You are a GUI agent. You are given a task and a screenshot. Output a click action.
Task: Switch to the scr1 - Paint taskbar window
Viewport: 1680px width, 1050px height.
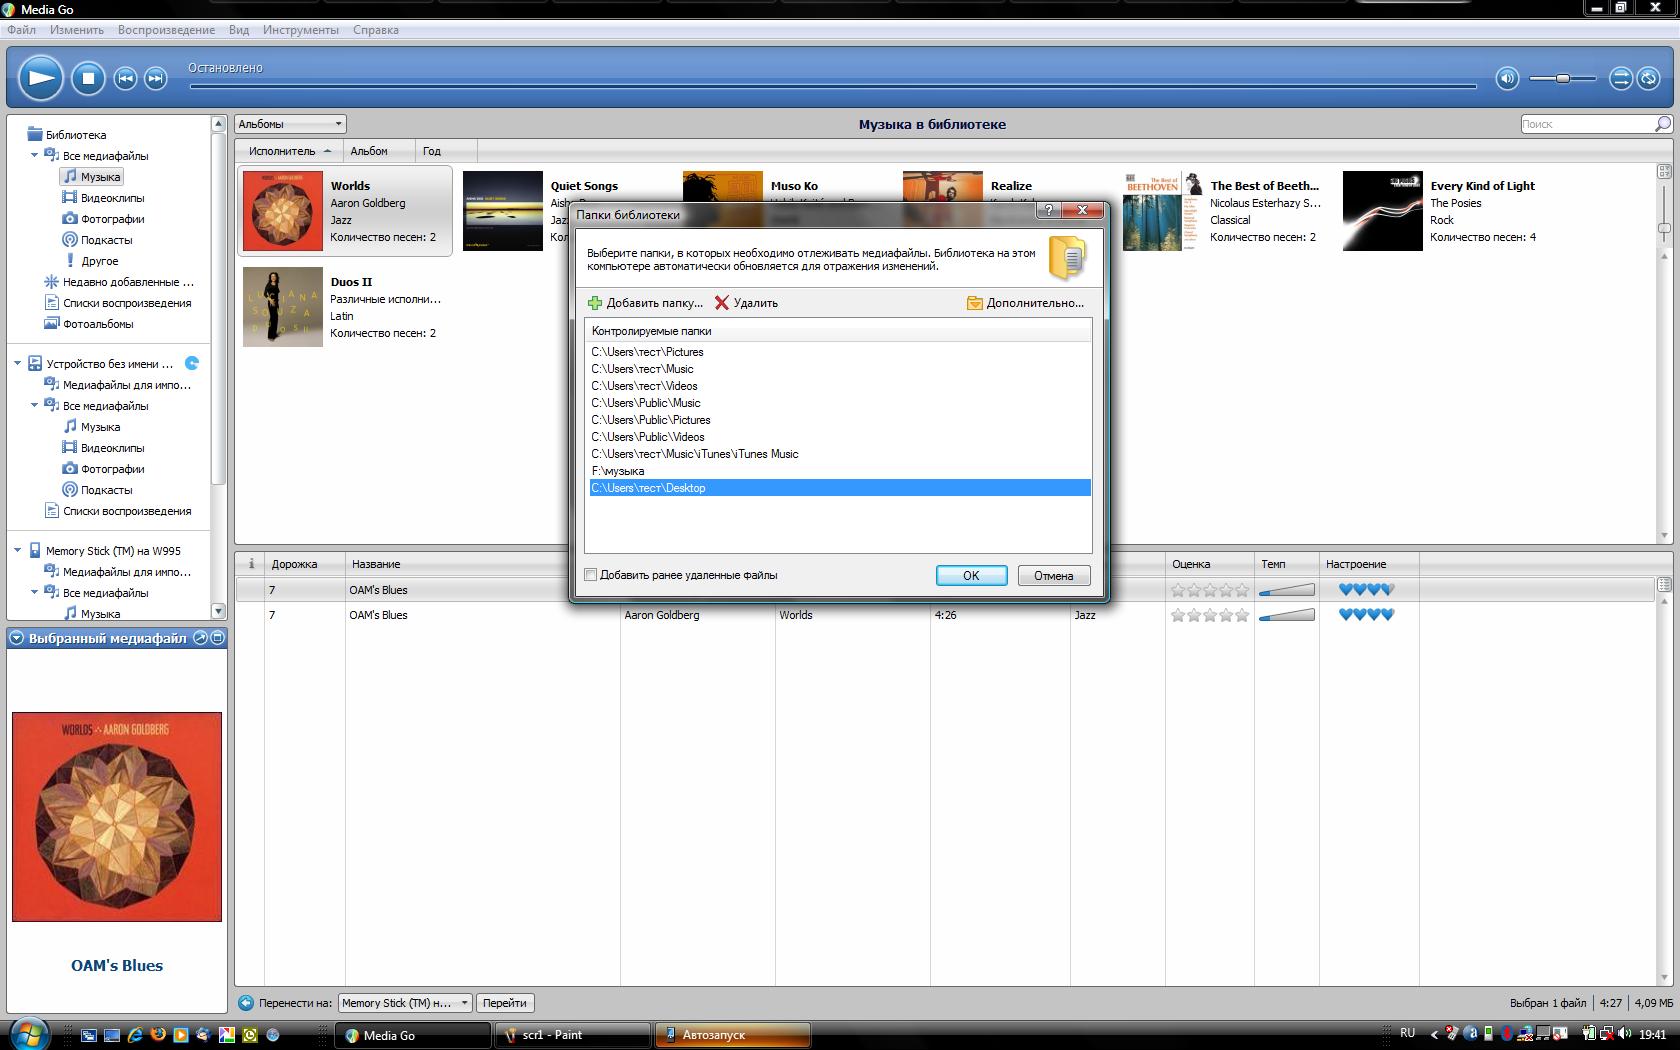[x=573, y=1035]
